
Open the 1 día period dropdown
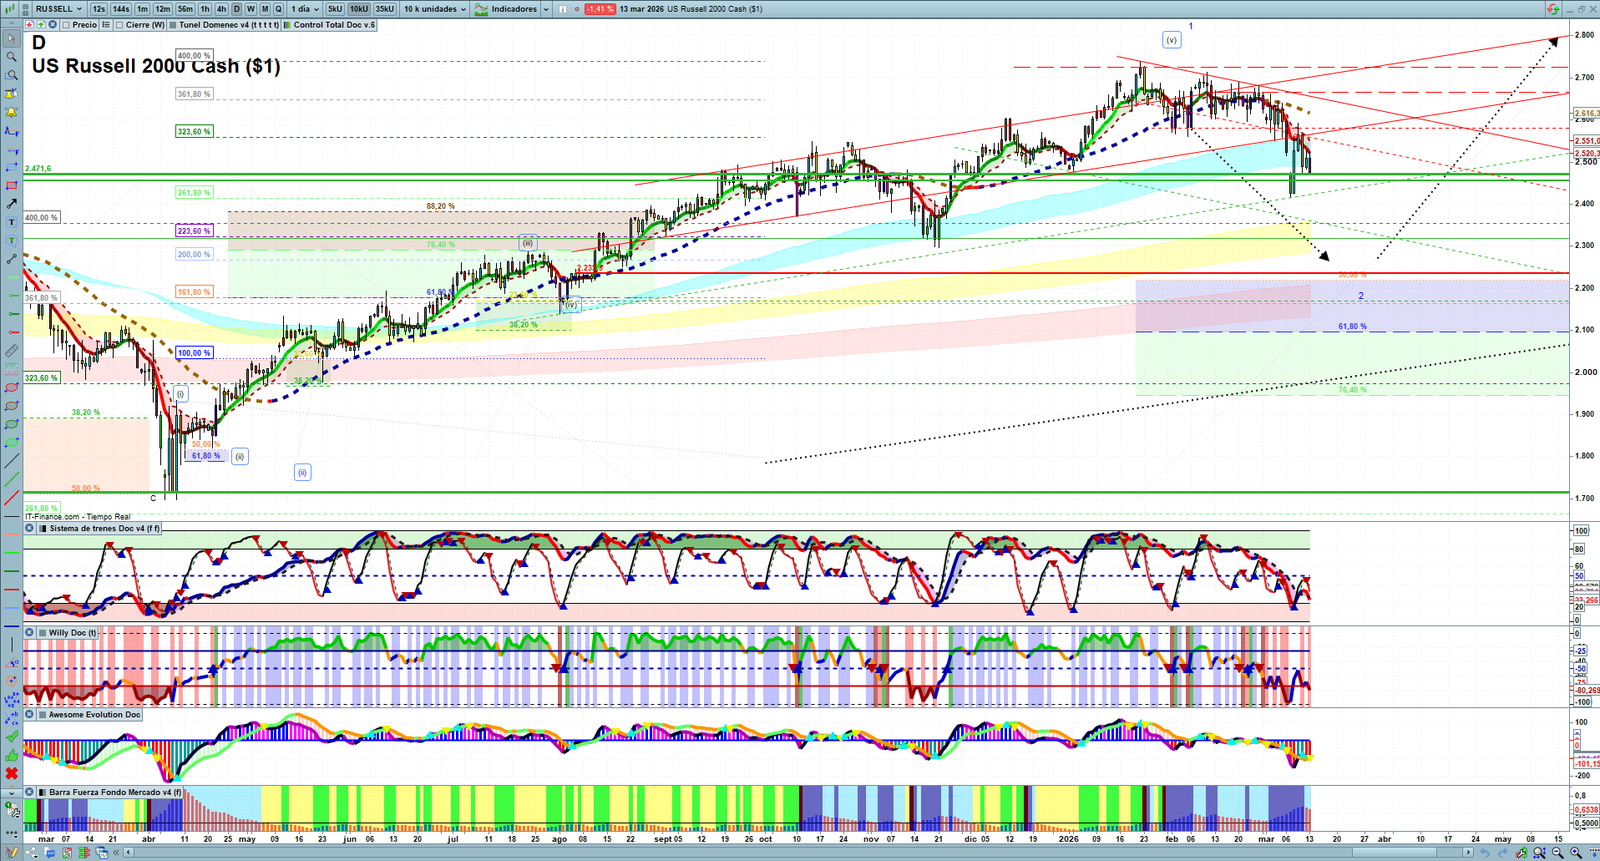(x=305, y=9)
